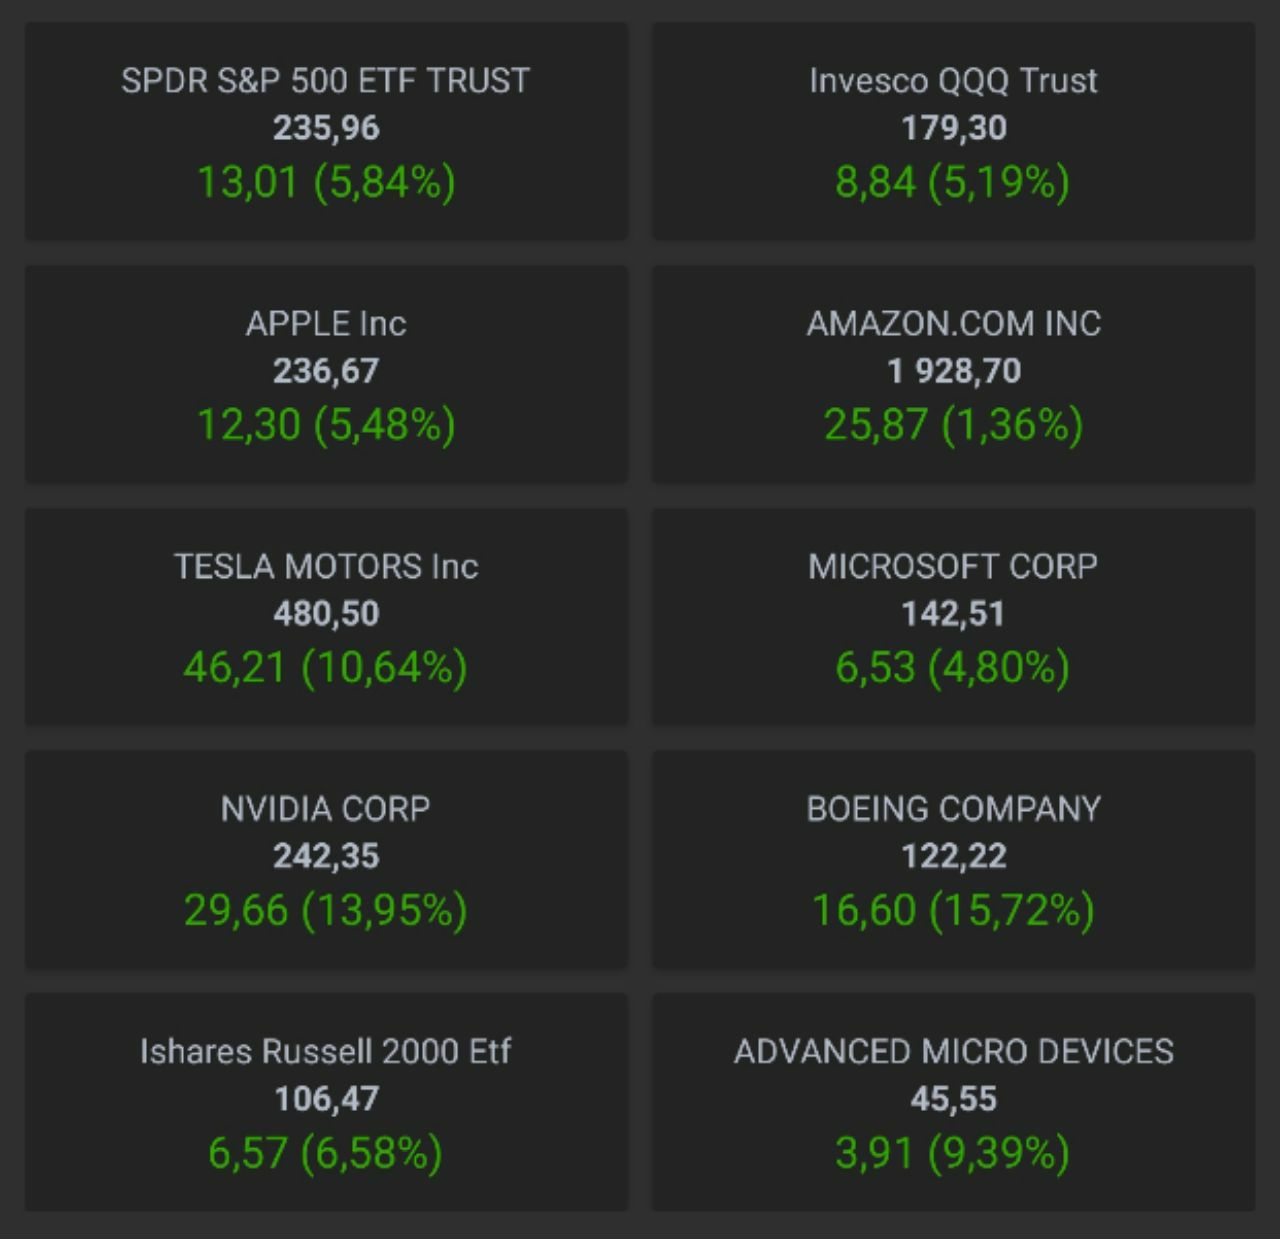Open the Ishares Russell 2000 Etf card
1280x1239 pixels.
point(326,1102)
